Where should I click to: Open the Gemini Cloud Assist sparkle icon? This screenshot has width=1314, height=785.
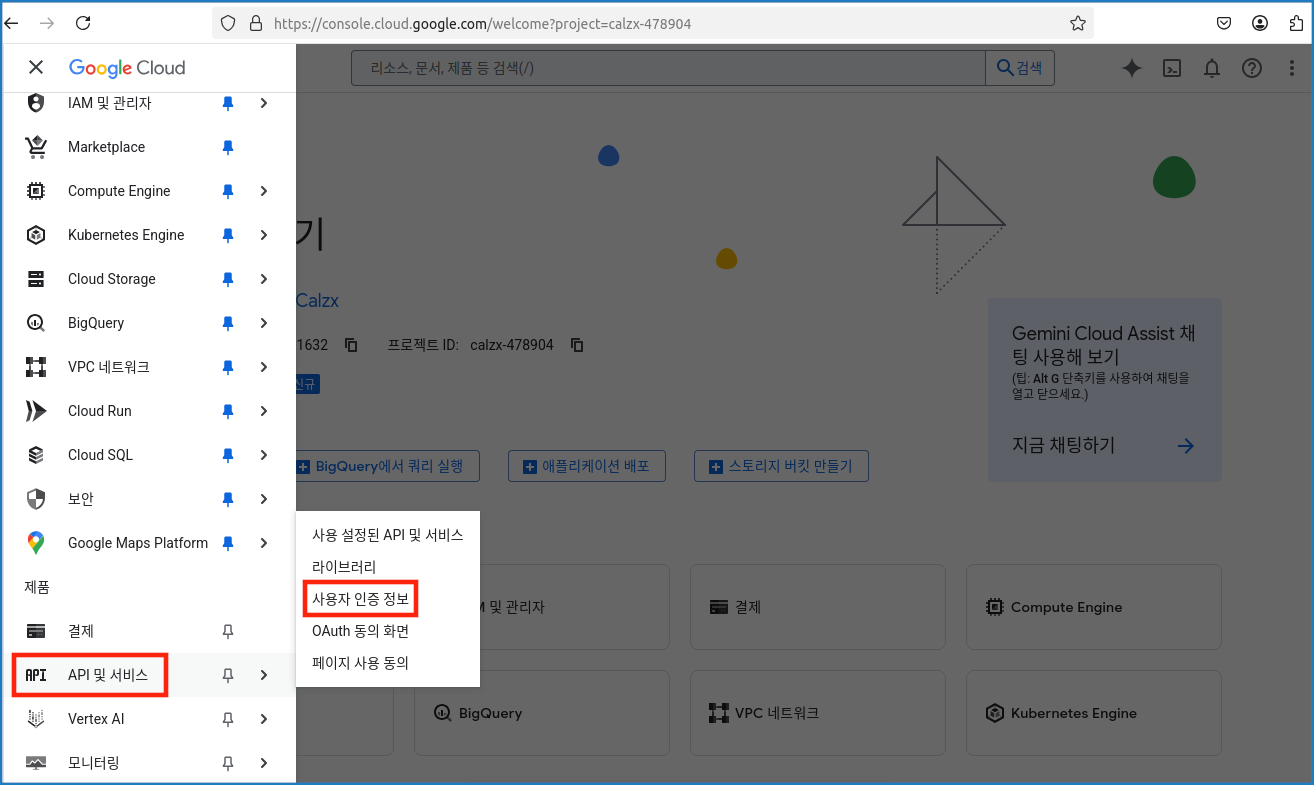[1131, 68]
